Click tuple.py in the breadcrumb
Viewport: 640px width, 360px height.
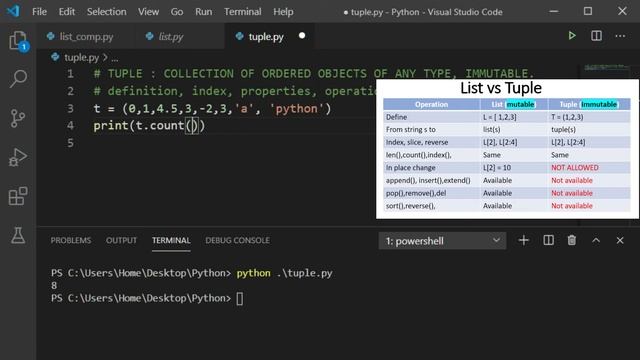tap(82, 58)
